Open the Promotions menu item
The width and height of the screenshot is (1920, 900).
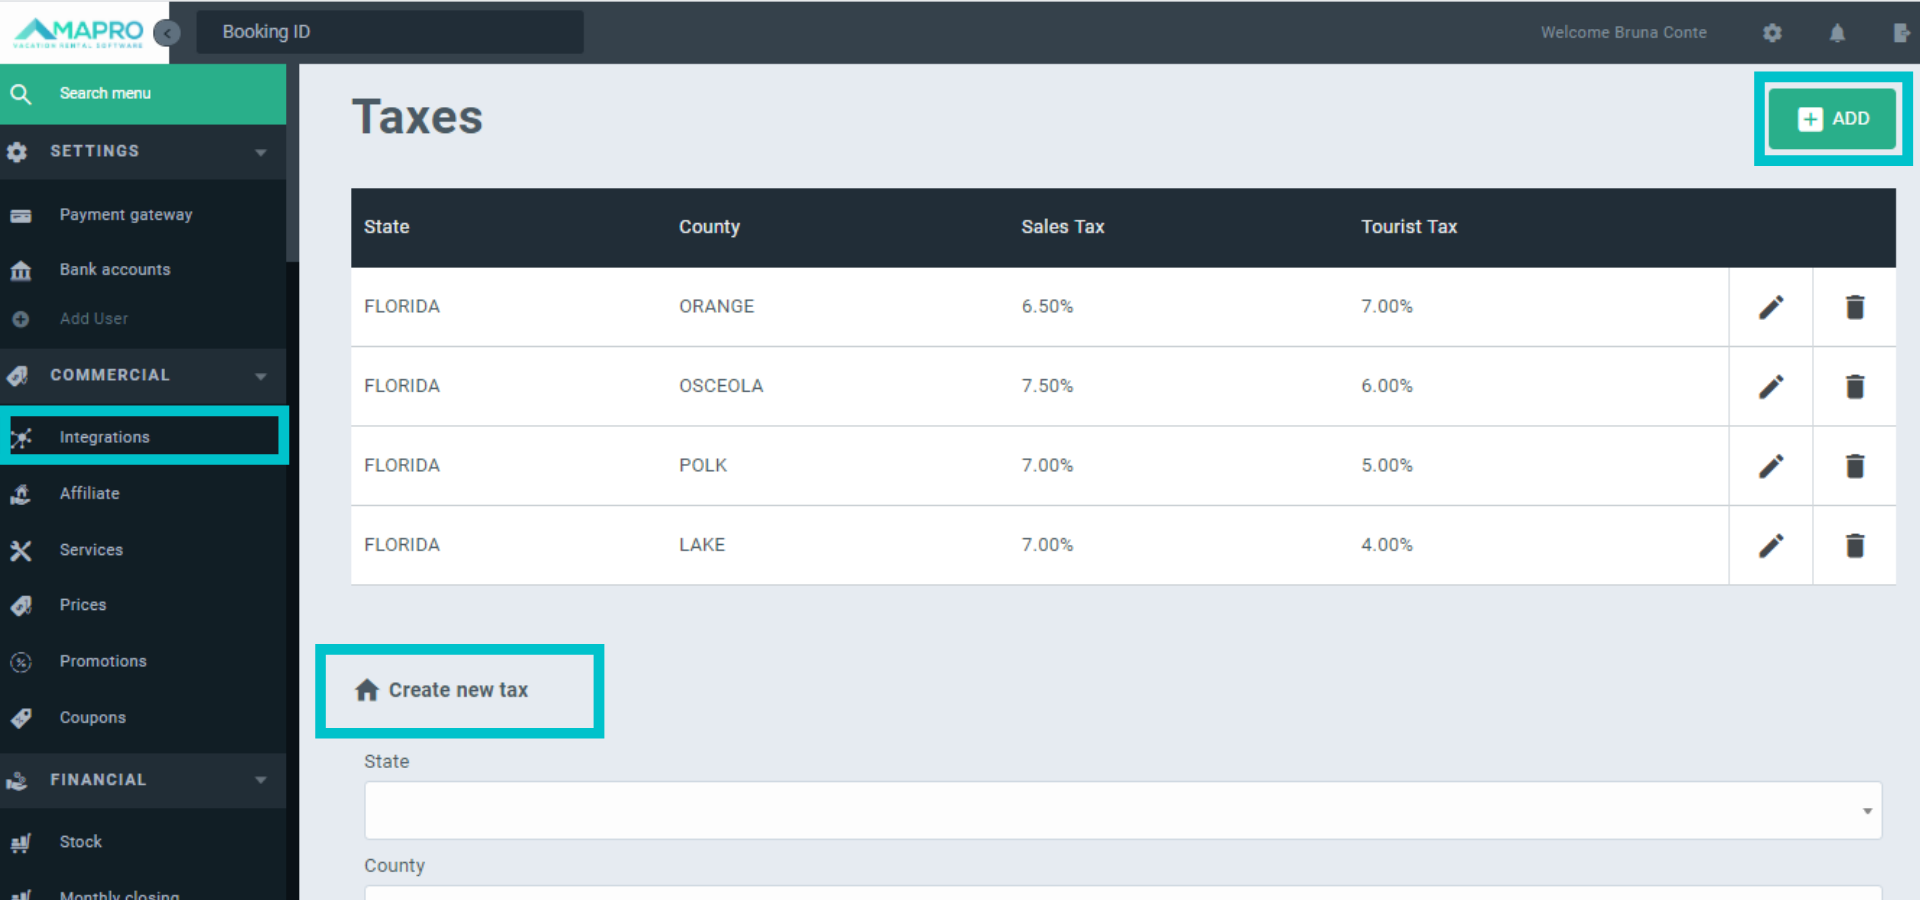coord(103,661)
